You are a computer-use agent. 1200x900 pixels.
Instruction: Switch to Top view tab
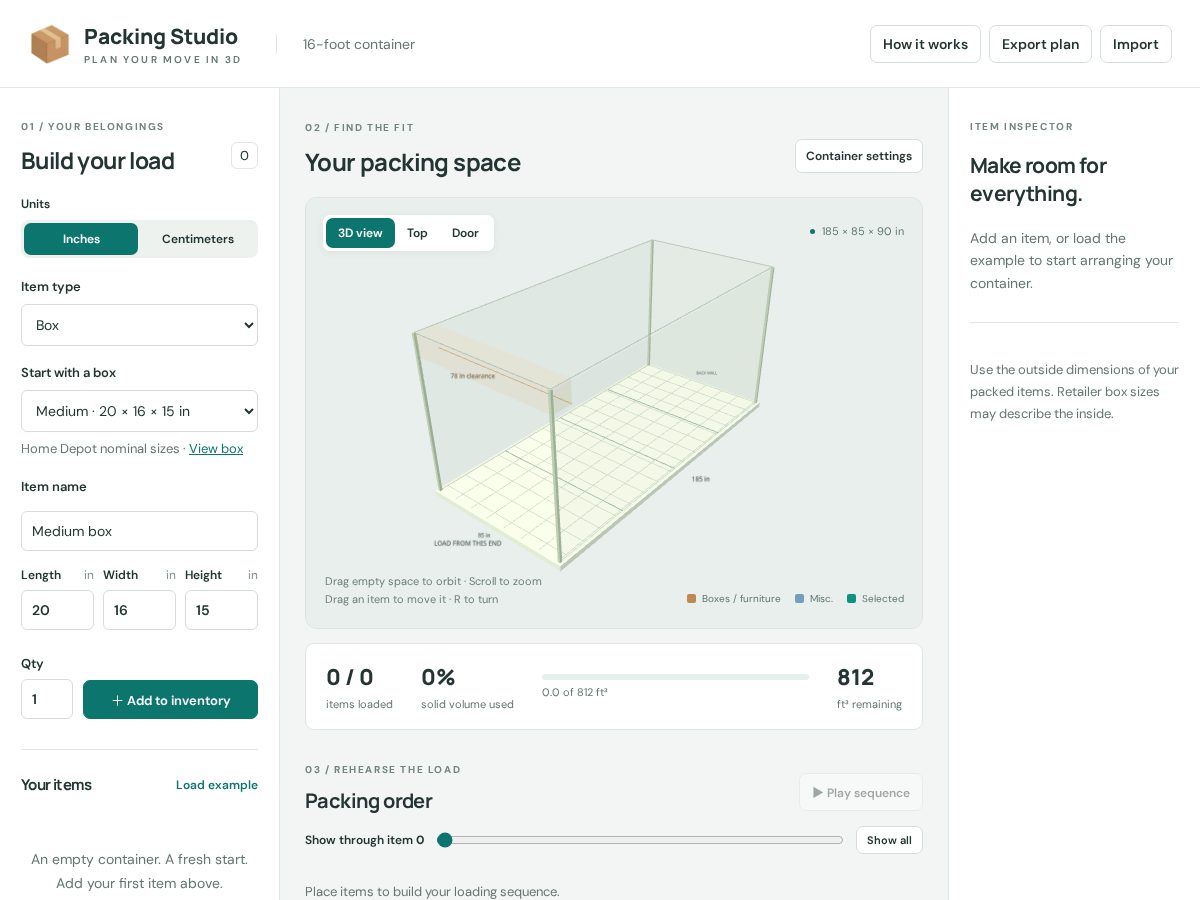[x=417, y=233]
